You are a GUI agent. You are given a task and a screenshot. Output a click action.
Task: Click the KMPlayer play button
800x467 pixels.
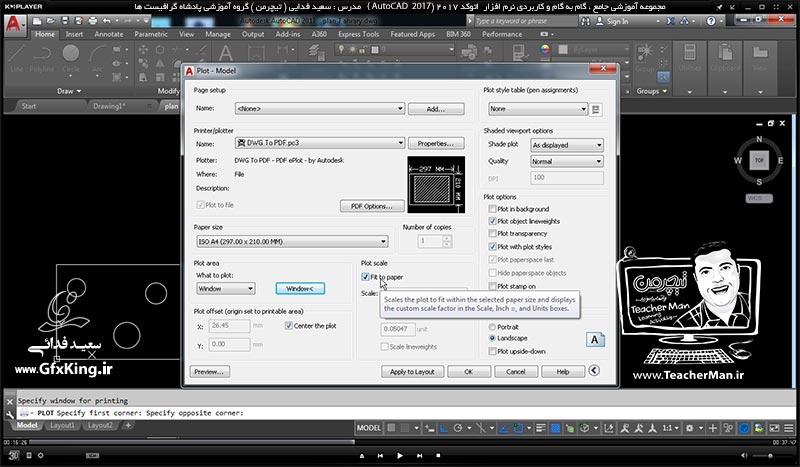(399, 455)
